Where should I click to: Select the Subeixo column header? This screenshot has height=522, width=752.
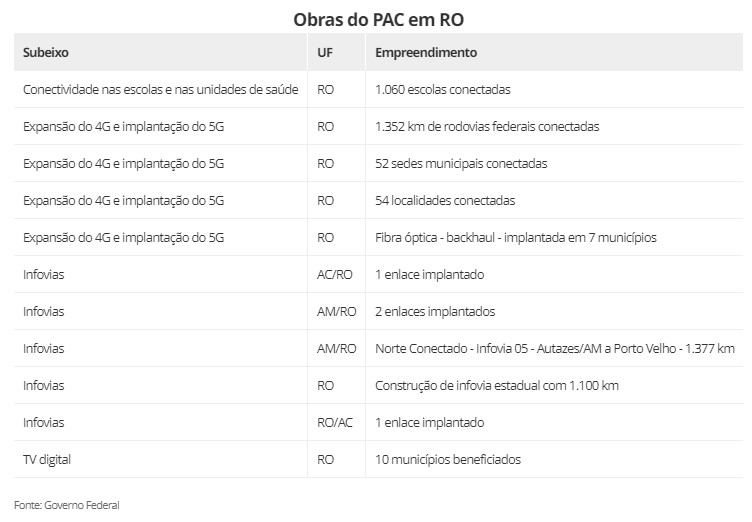point(46,52)
